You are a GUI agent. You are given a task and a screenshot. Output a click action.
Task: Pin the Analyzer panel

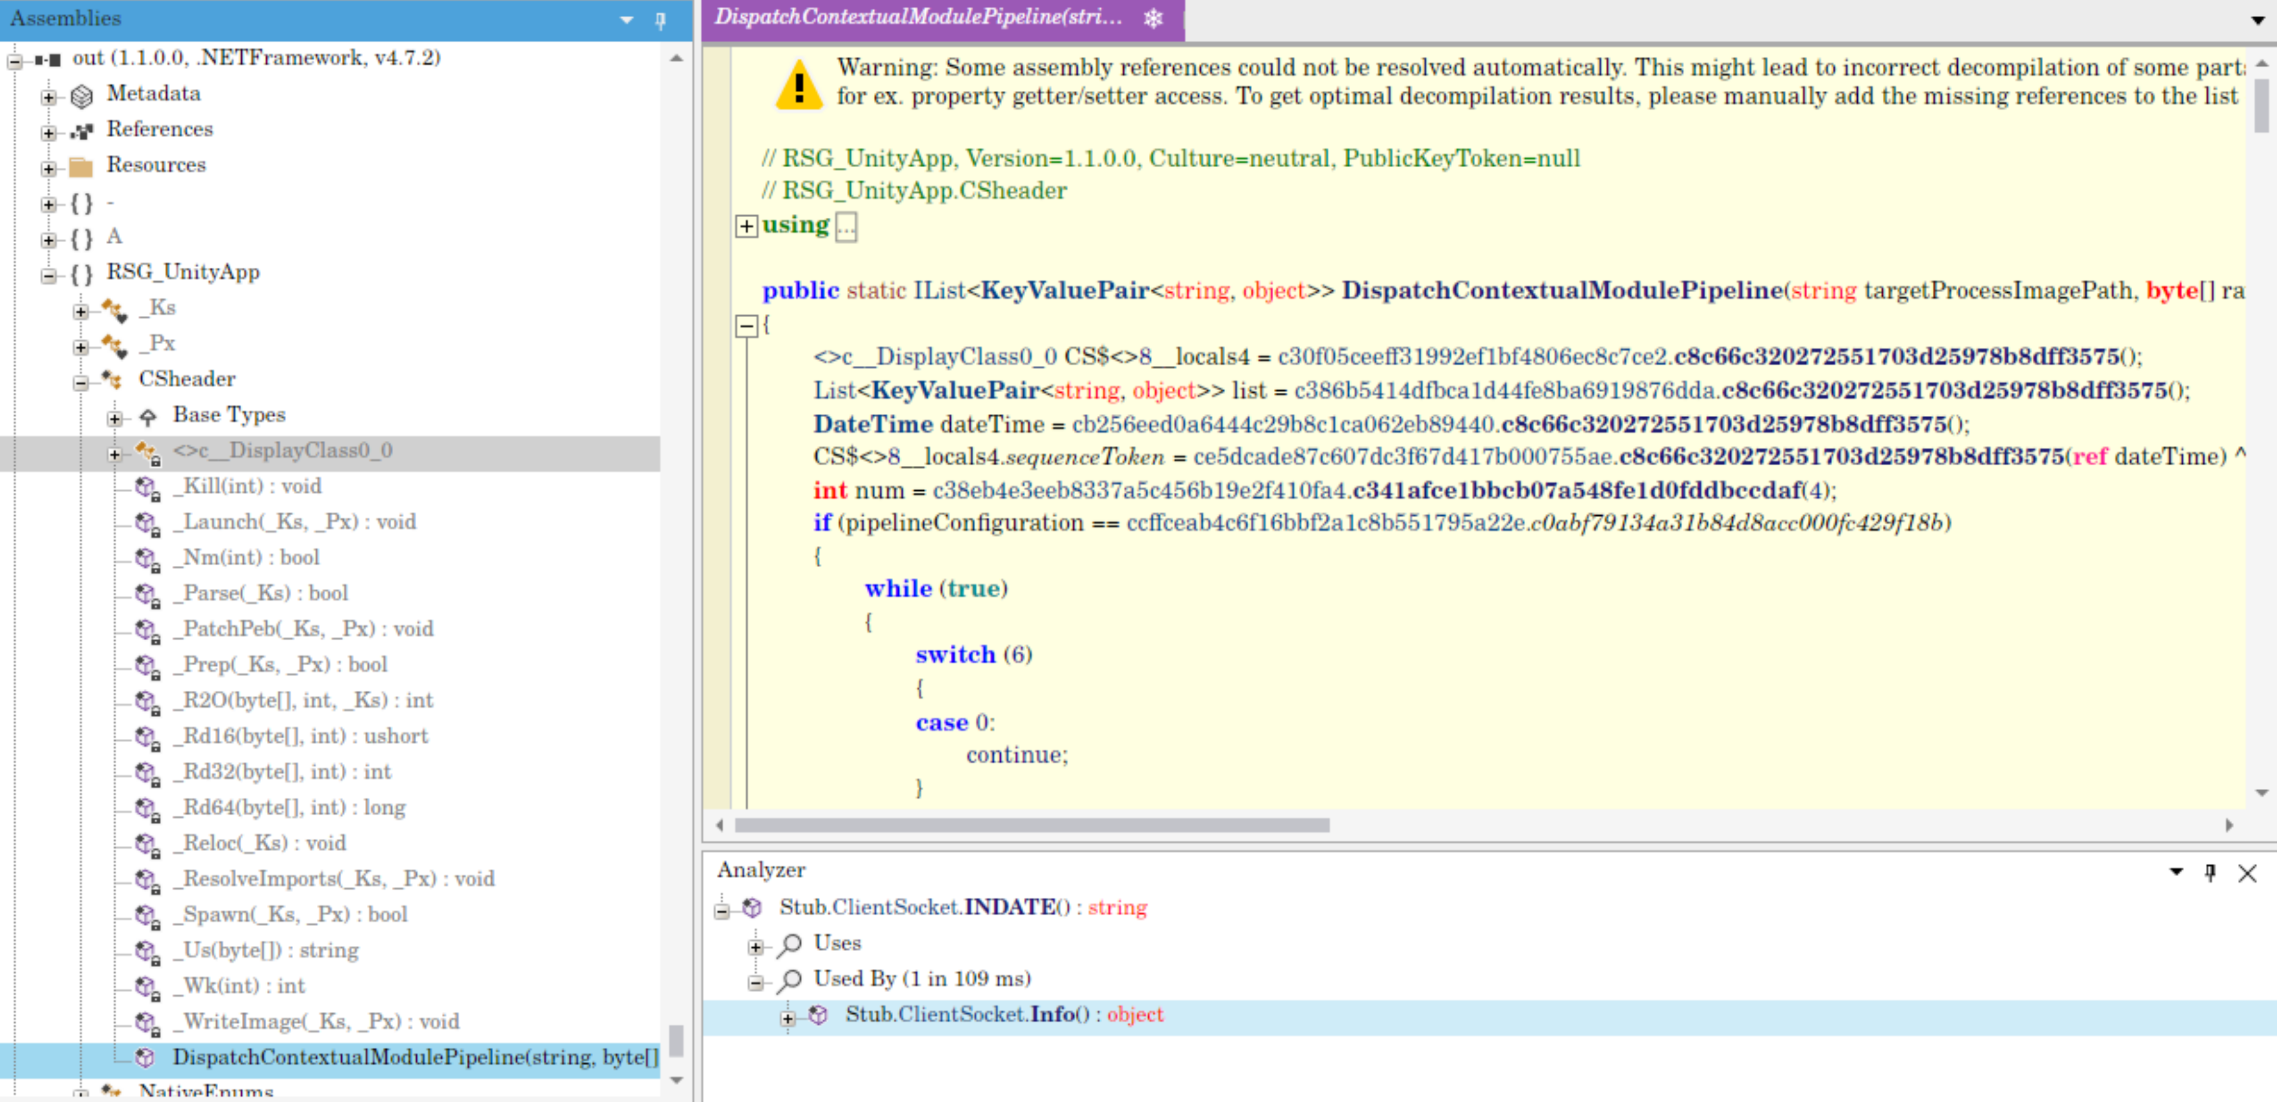(2210, 873)
